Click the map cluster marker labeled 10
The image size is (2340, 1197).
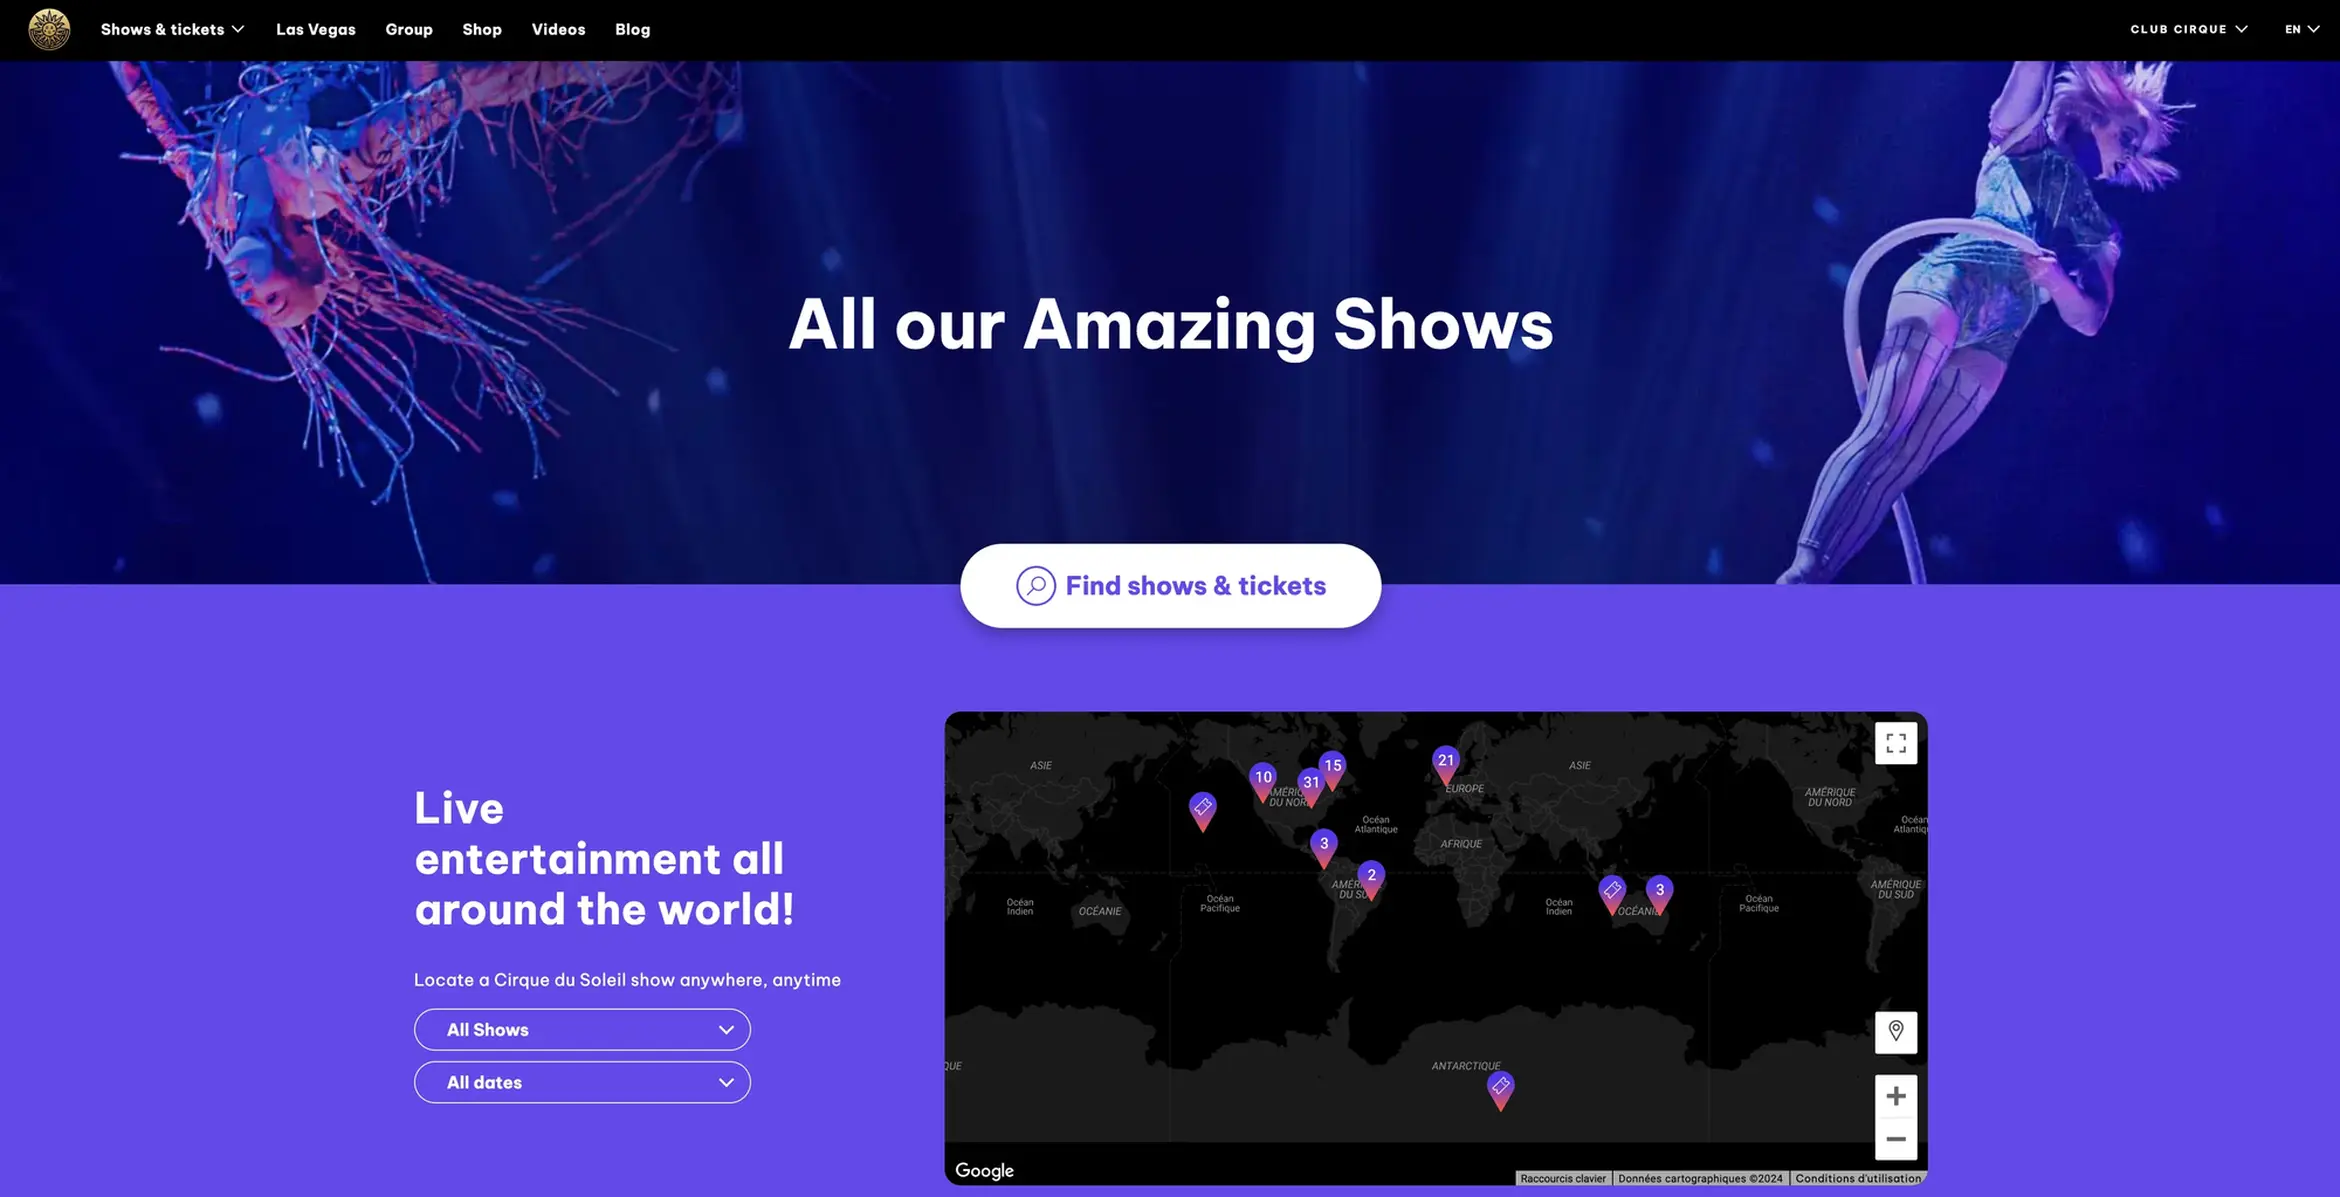1263,780
